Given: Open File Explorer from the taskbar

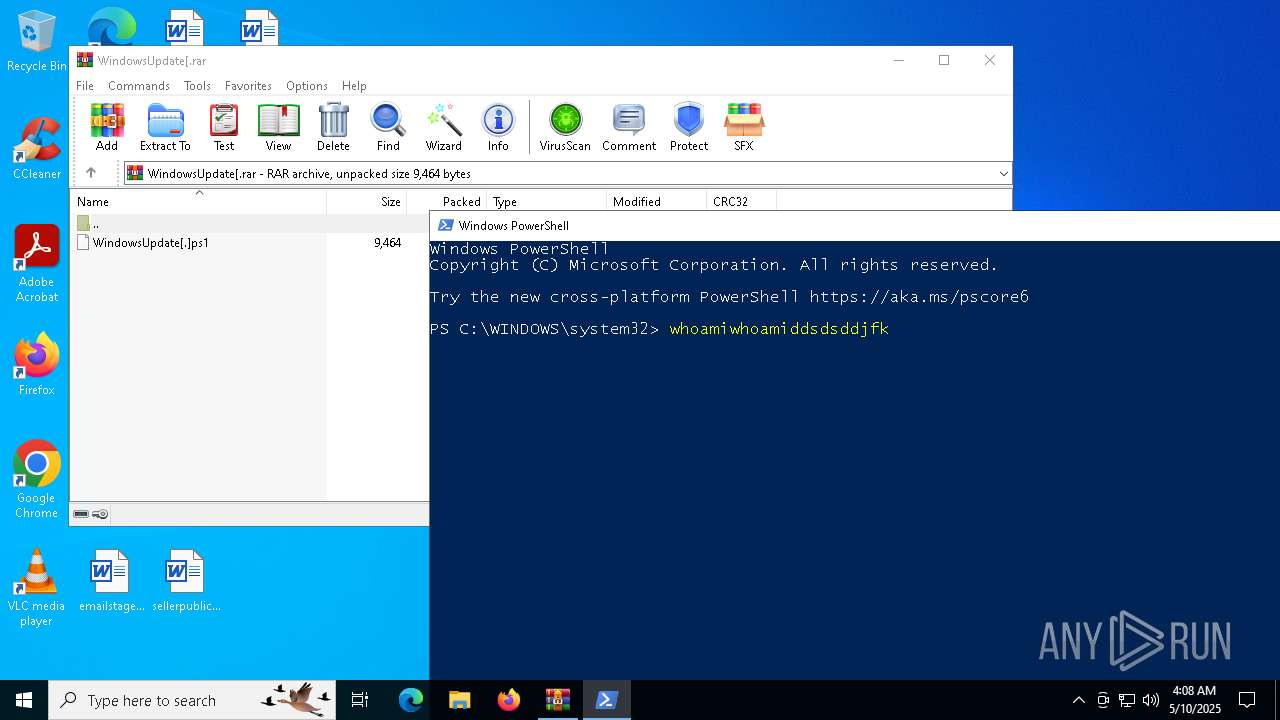Looking at the screenshot, I should [459, 700].
